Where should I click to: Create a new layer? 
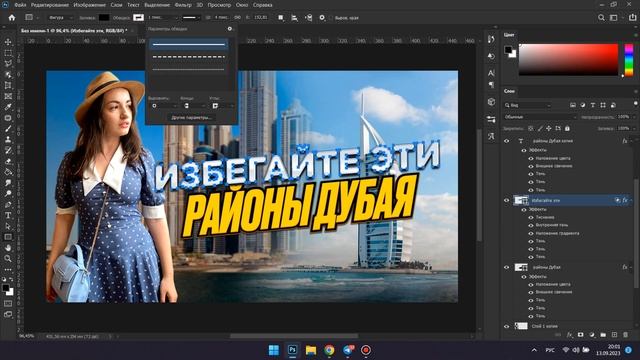click(x=614, y=335)
